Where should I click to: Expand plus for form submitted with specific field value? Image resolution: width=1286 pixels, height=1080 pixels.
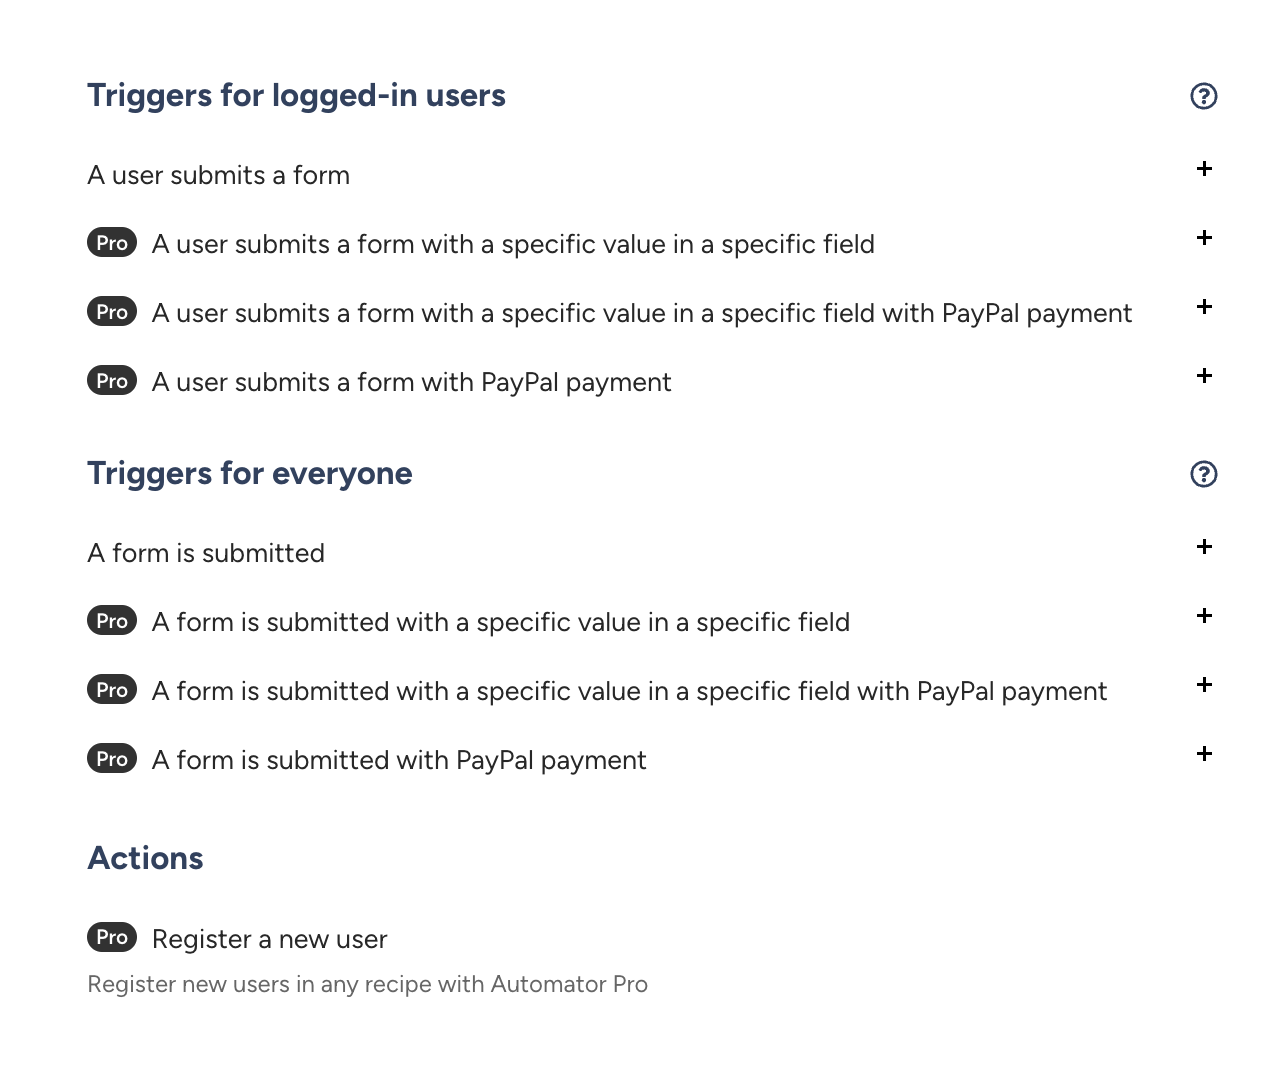1204,616
